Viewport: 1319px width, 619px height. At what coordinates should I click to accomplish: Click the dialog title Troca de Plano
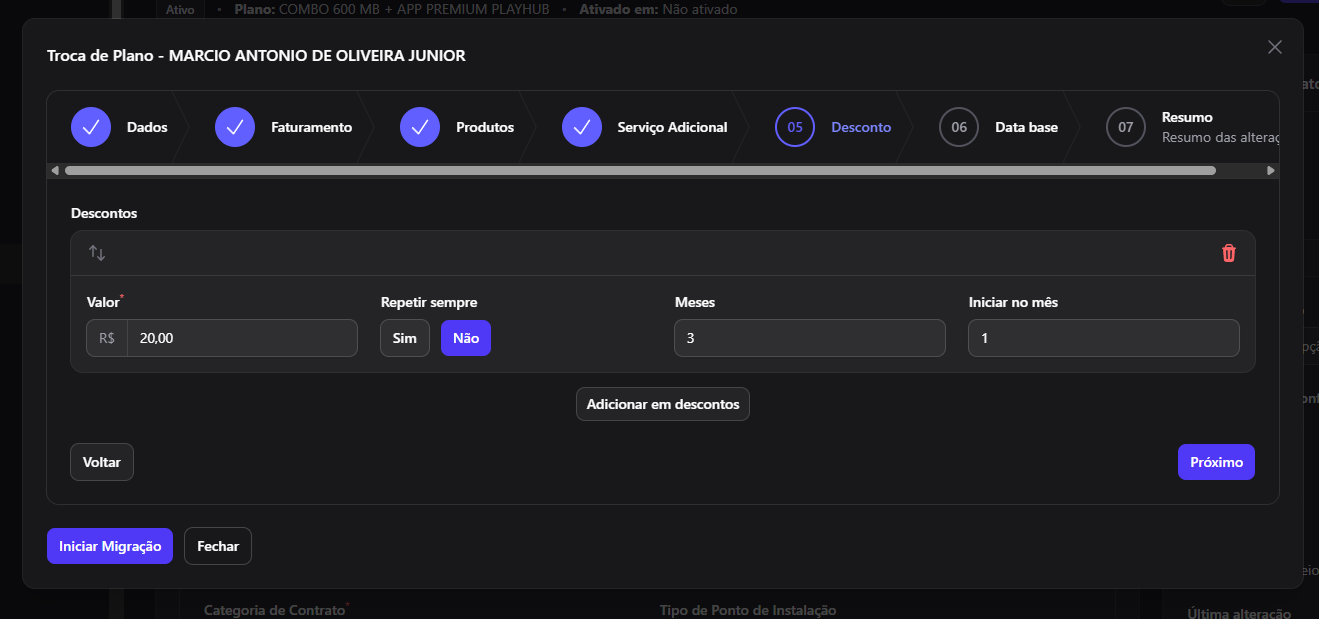tap(256, 55)
